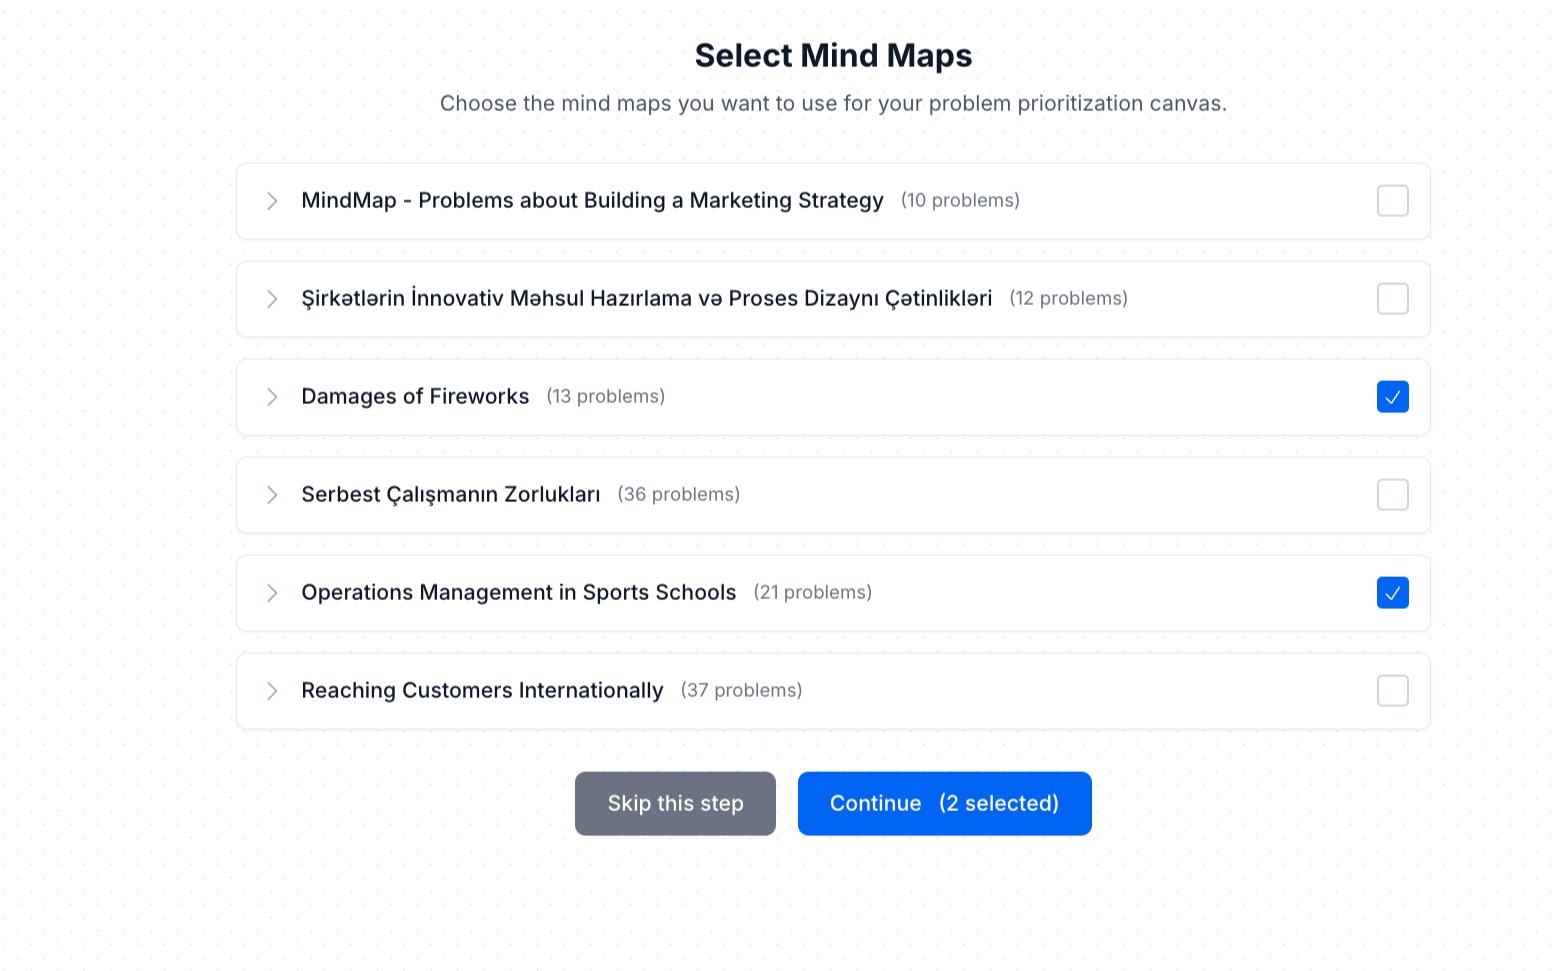Select the Serbest Çalışmanın Zorlukları row title
Viewport: 1554px width, 971px height.
[x=451, y=495]
